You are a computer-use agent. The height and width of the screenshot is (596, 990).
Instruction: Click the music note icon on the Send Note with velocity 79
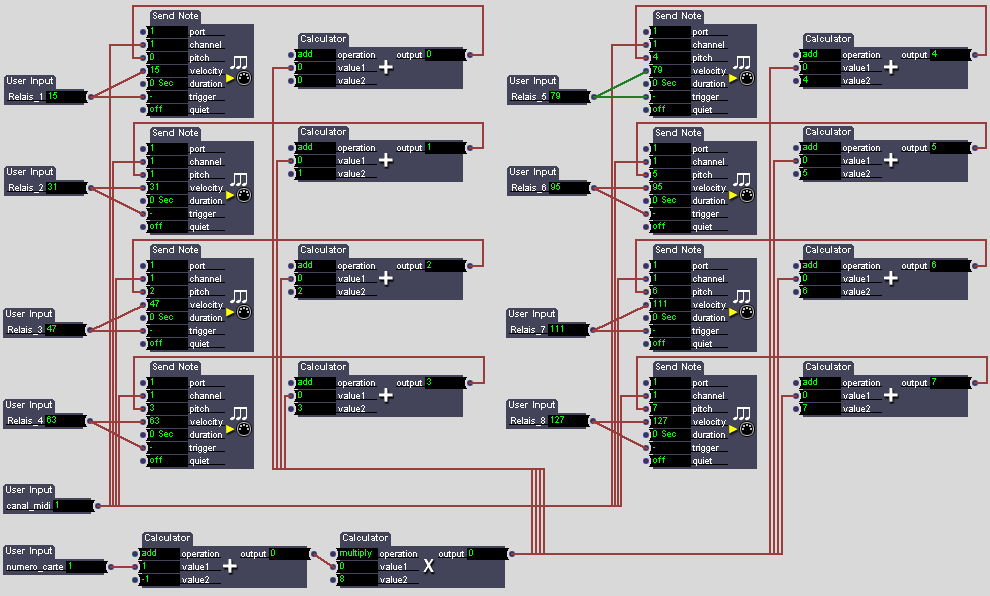742,62
